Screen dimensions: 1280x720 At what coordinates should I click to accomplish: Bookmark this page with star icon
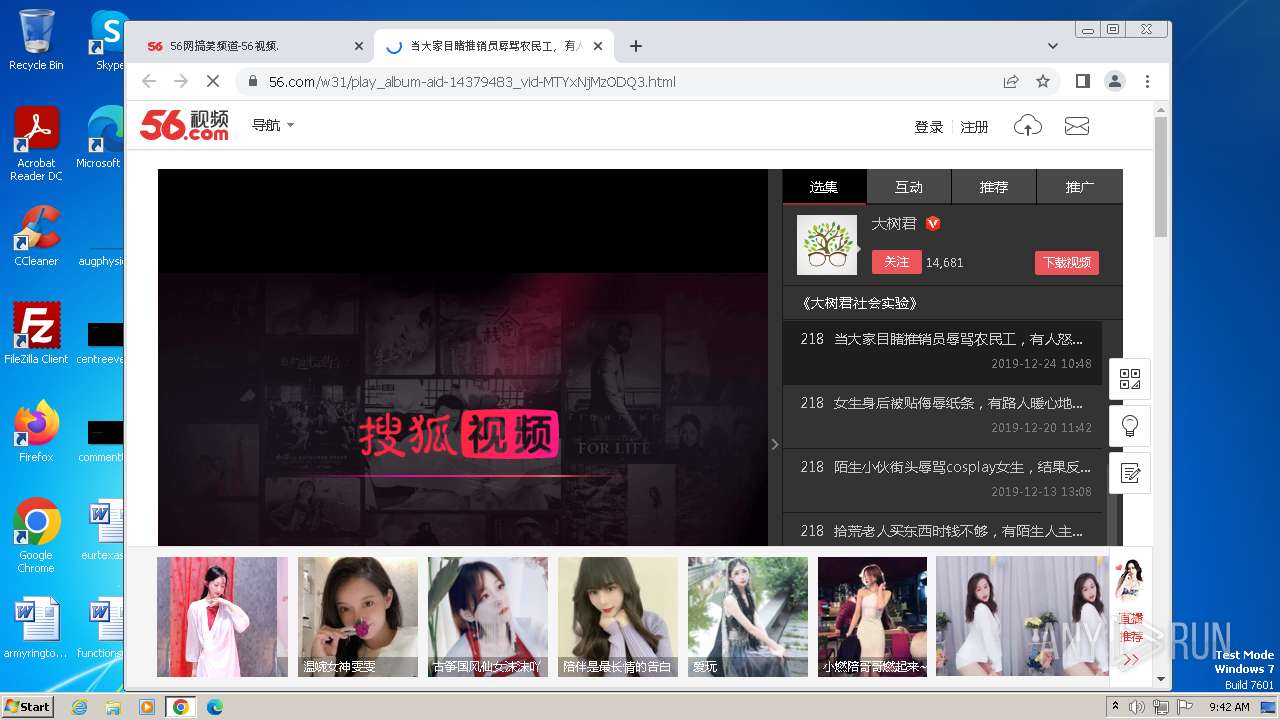1043,82
